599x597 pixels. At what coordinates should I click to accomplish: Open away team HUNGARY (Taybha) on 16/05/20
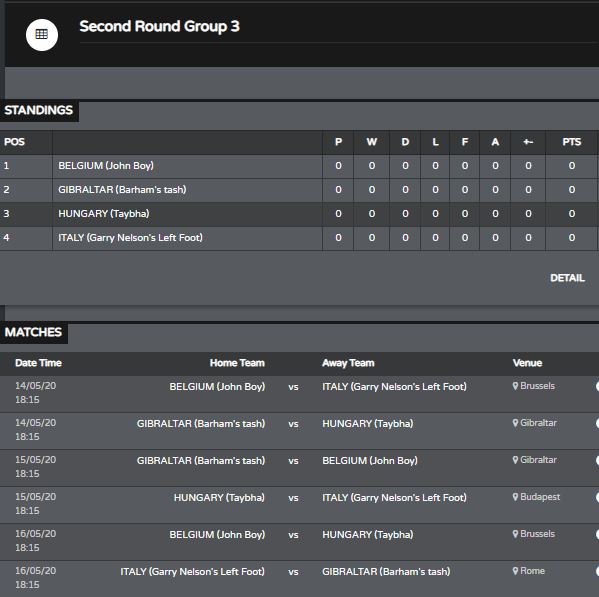(367, 534)
